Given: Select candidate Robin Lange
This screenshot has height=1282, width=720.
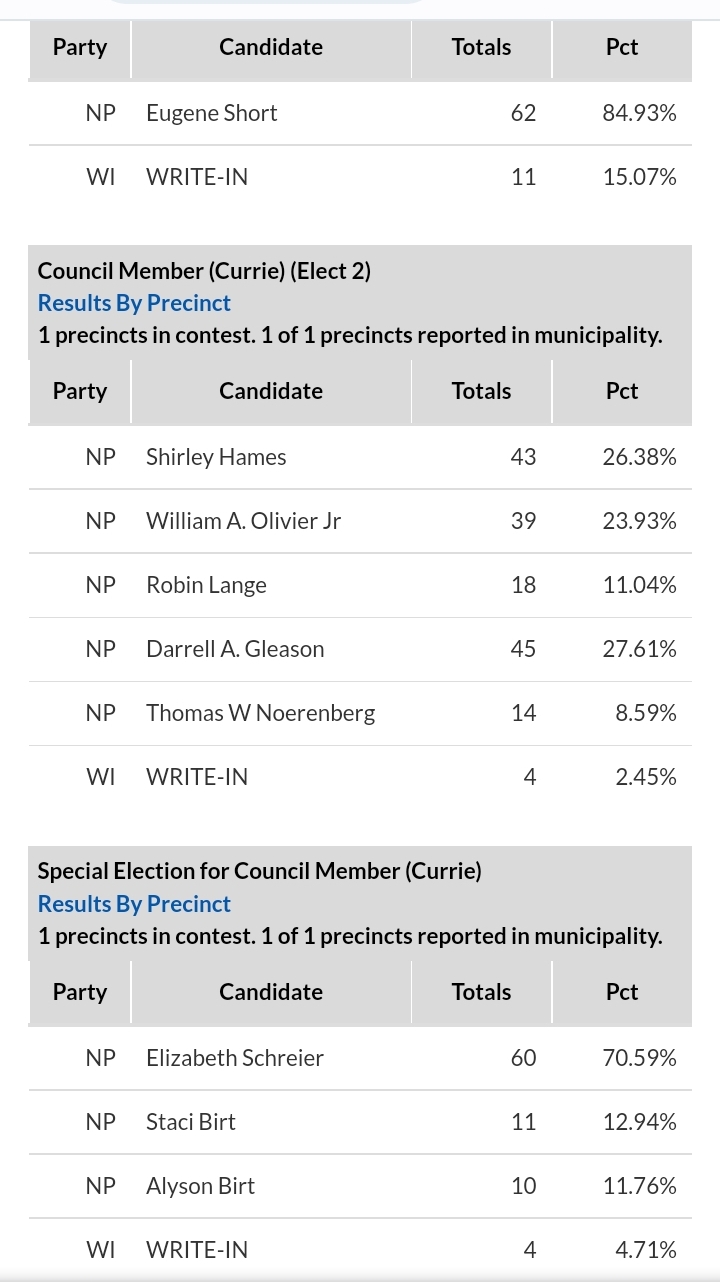Looking at the screenshot, I should click(x=206, y=585).
